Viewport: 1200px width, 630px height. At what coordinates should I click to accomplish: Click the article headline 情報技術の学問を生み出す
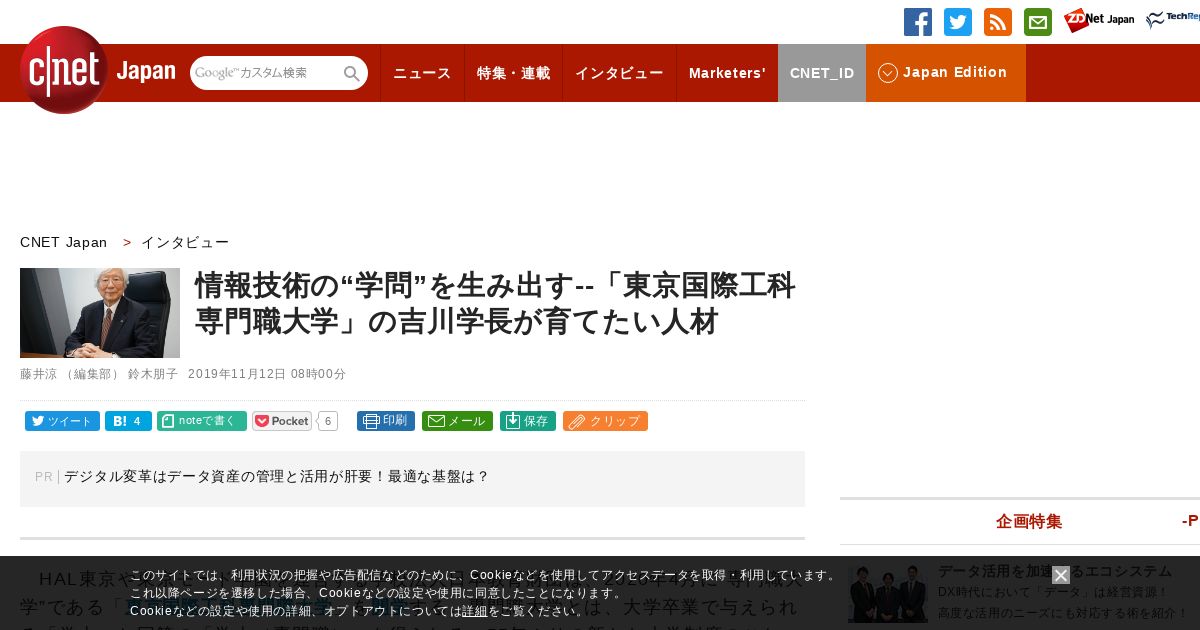495,304
